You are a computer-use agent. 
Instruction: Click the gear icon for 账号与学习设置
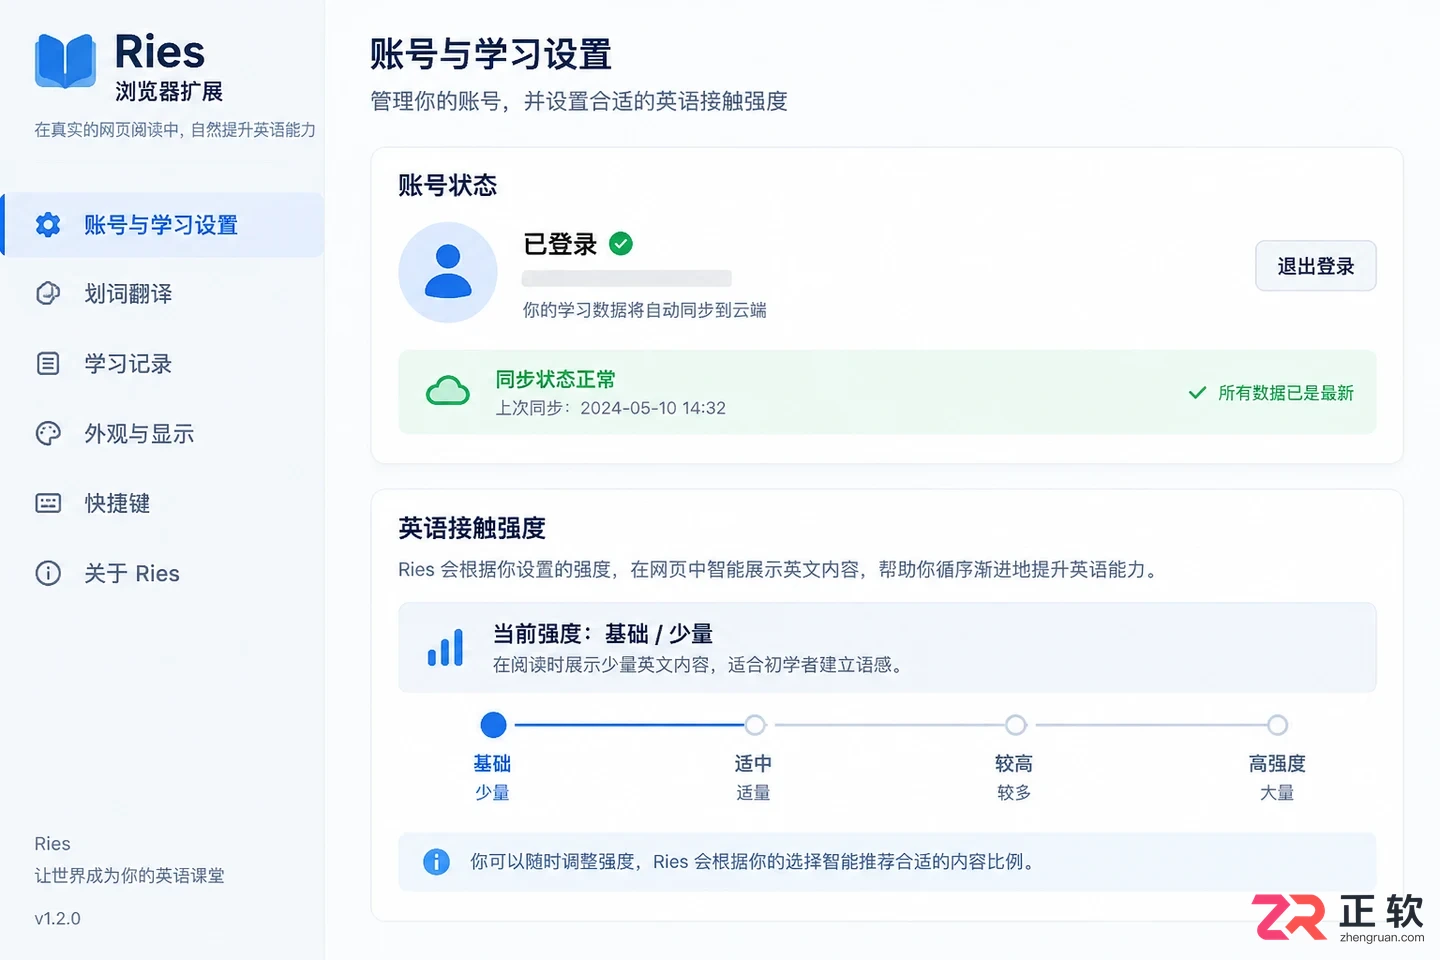click(48, 225)
